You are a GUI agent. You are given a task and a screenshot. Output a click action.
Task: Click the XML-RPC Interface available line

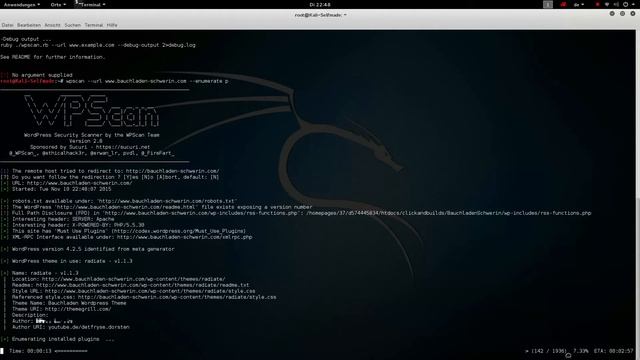pos(127,237)
